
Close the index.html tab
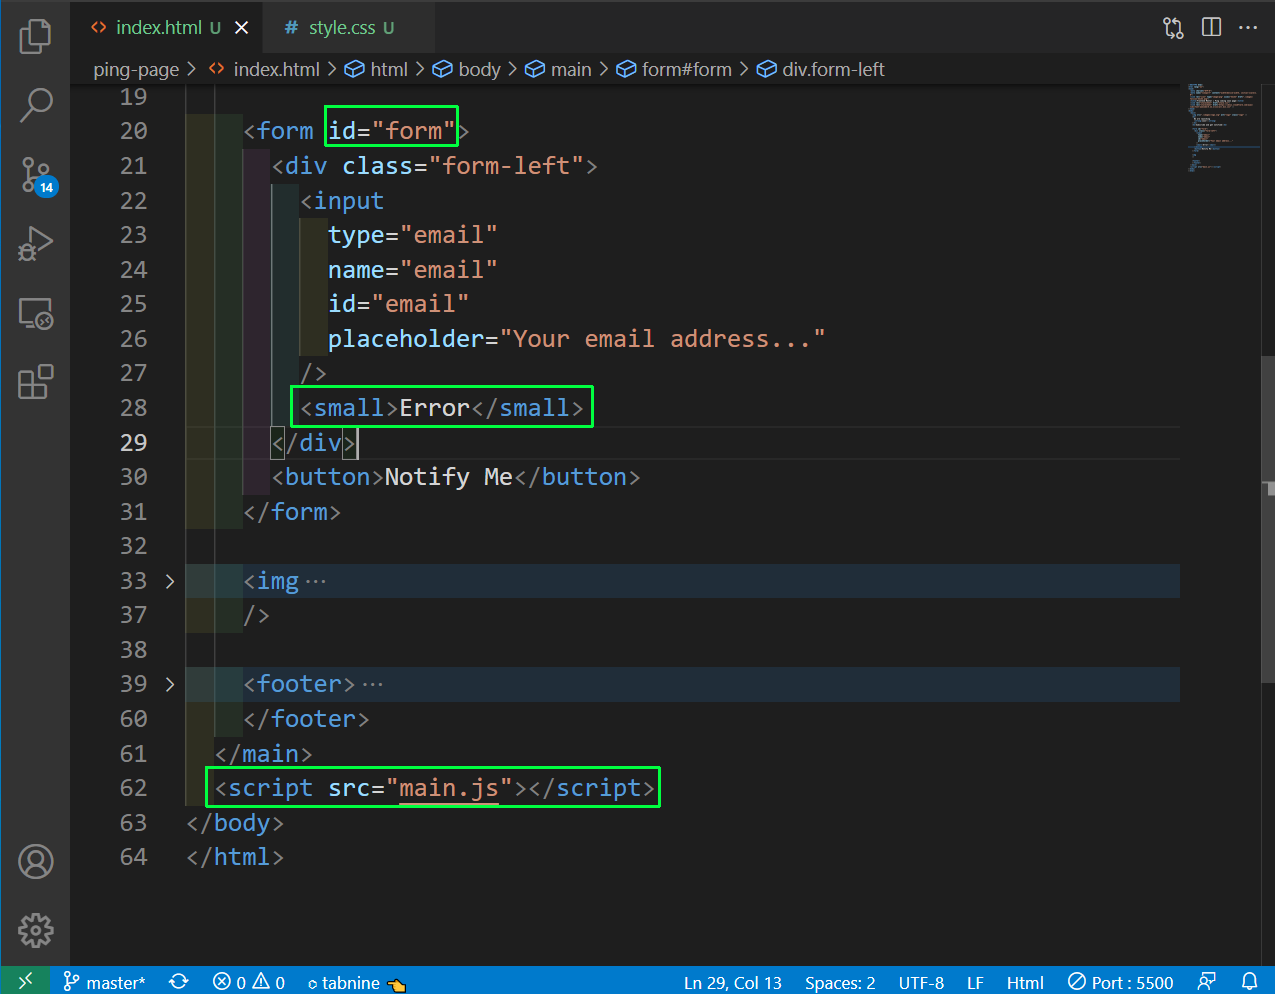tap(241, 28)
